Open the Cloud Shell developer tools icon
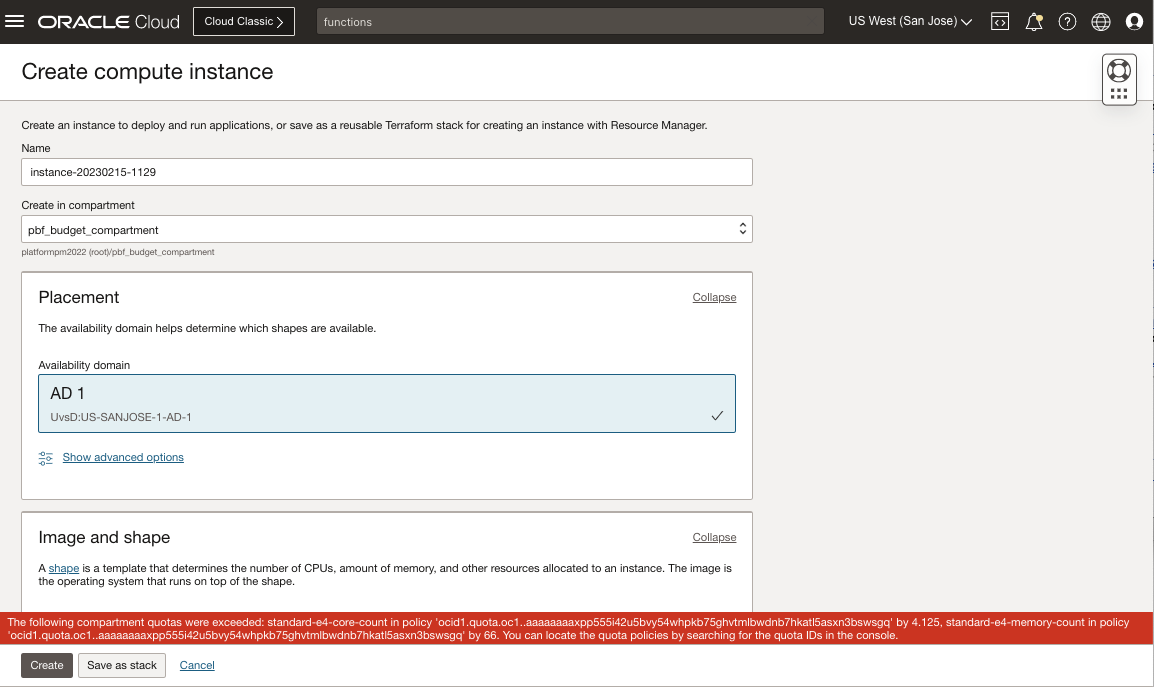The image size is (1154, 687). point(1000,20)
